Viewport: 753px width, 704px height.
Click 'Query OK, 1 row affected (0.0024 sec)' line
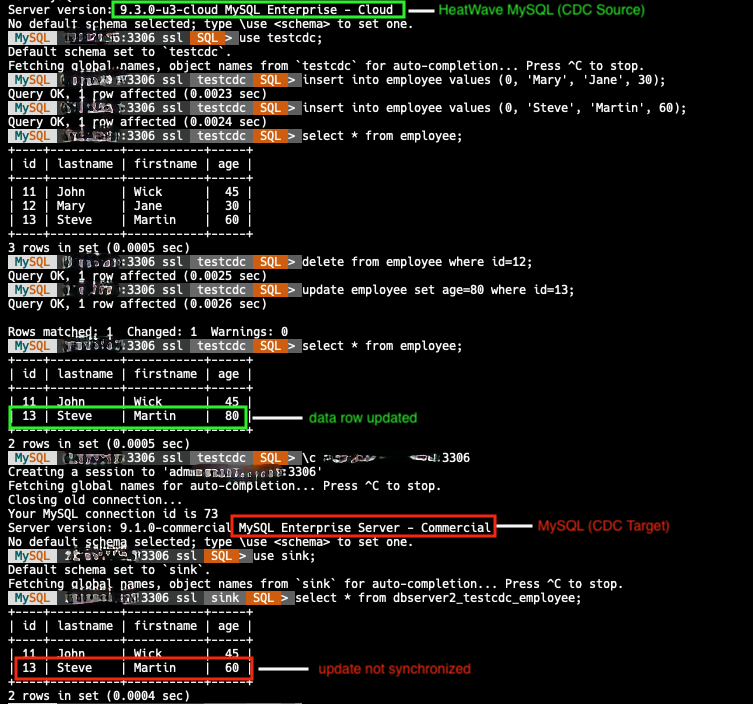tap(137, 122)
